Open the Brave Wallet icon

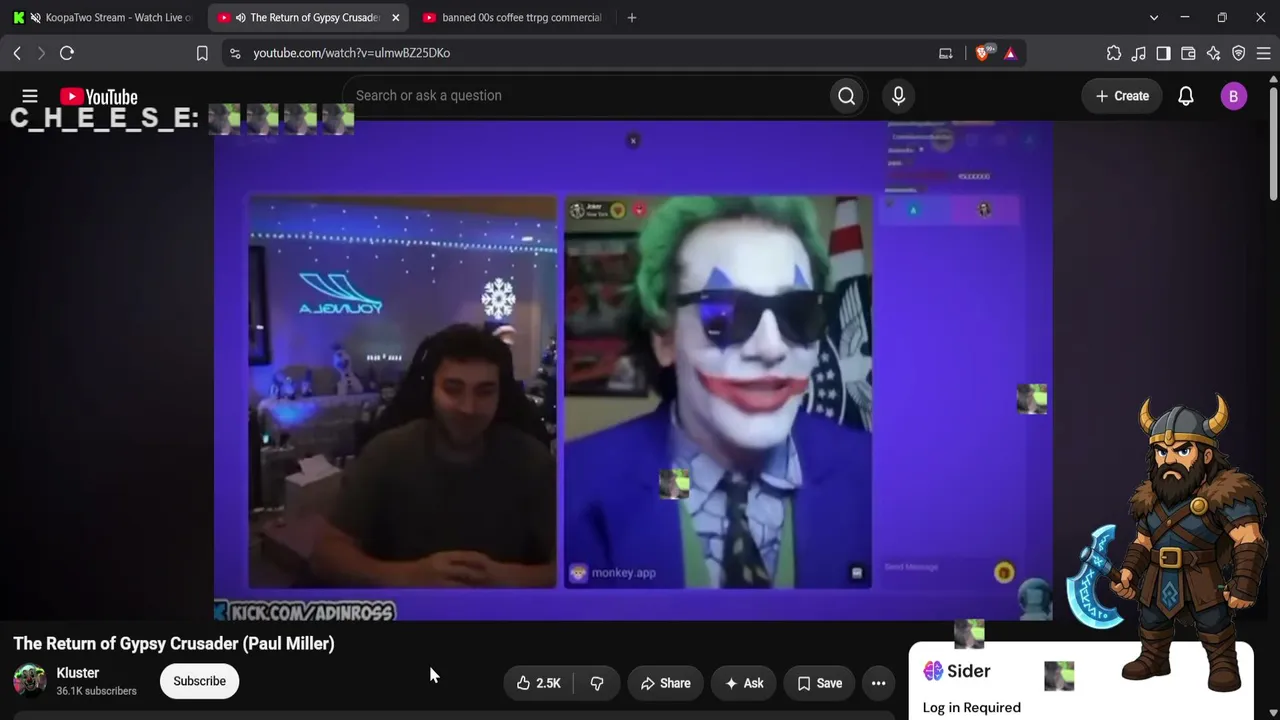tap(1188, 53)
